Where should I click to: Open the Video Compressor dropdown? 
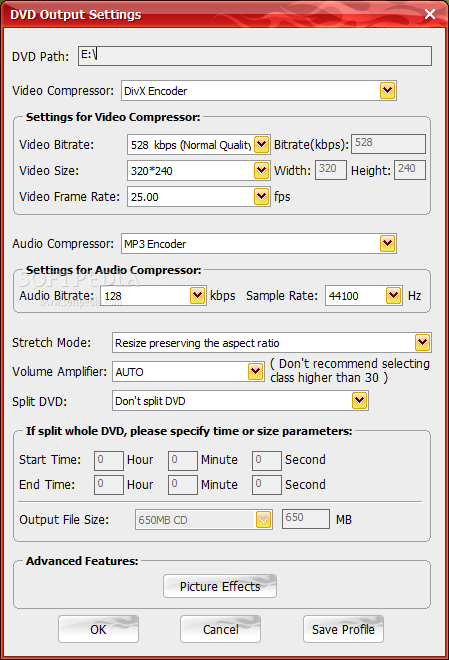259,90
